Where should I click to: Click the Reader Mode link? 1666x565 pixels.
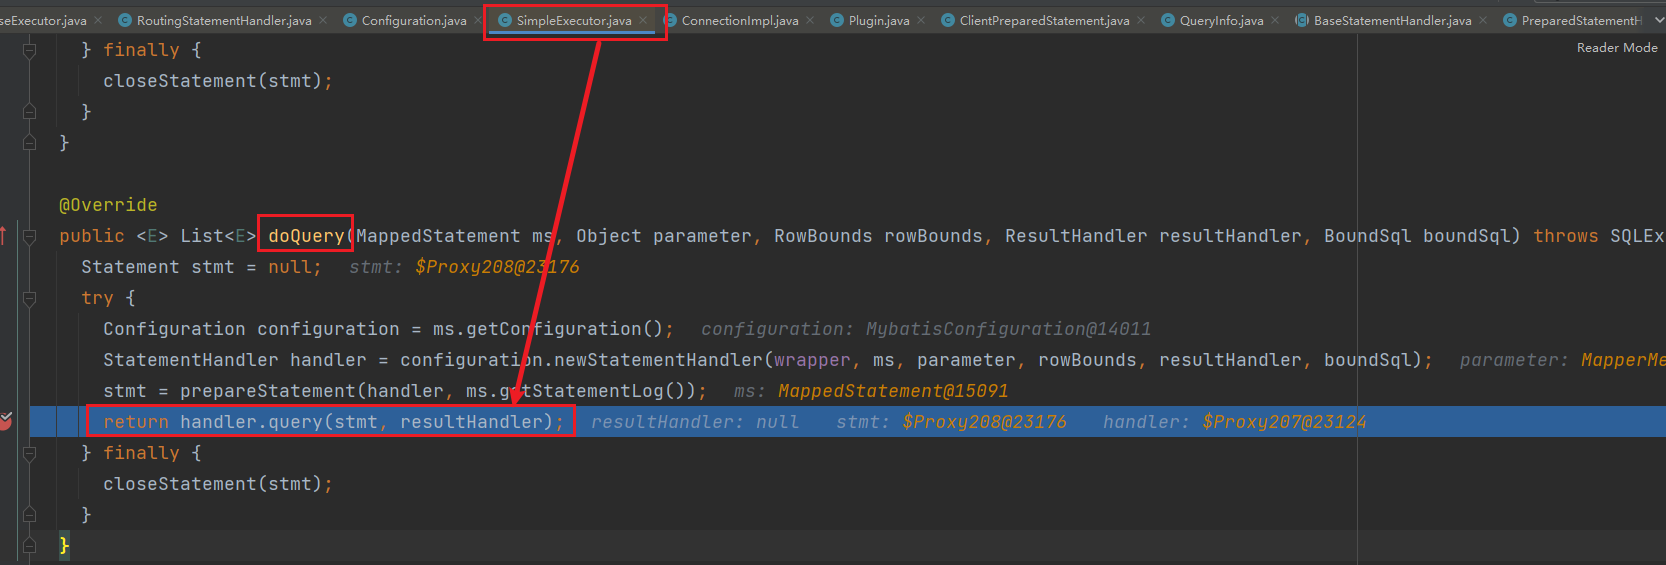[1617, 48]
